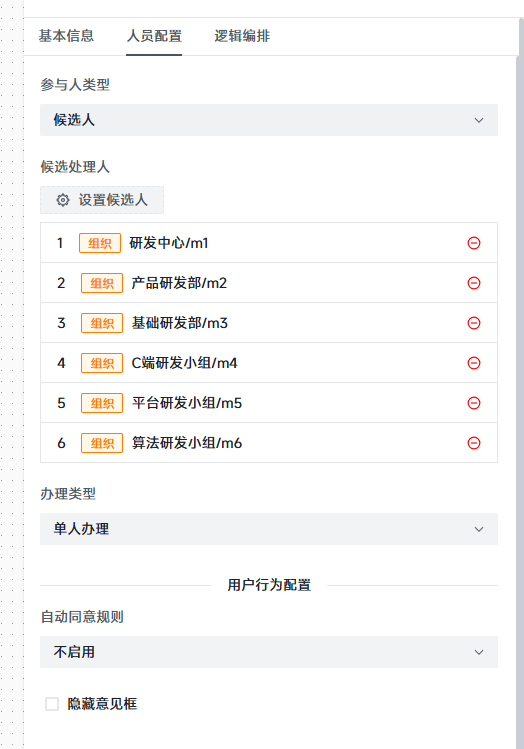The height and width of the screenshot is (749, 524).
Task: Remove 产品研发部/m2 using the minus icon
Action: click(x=473, y=283)
